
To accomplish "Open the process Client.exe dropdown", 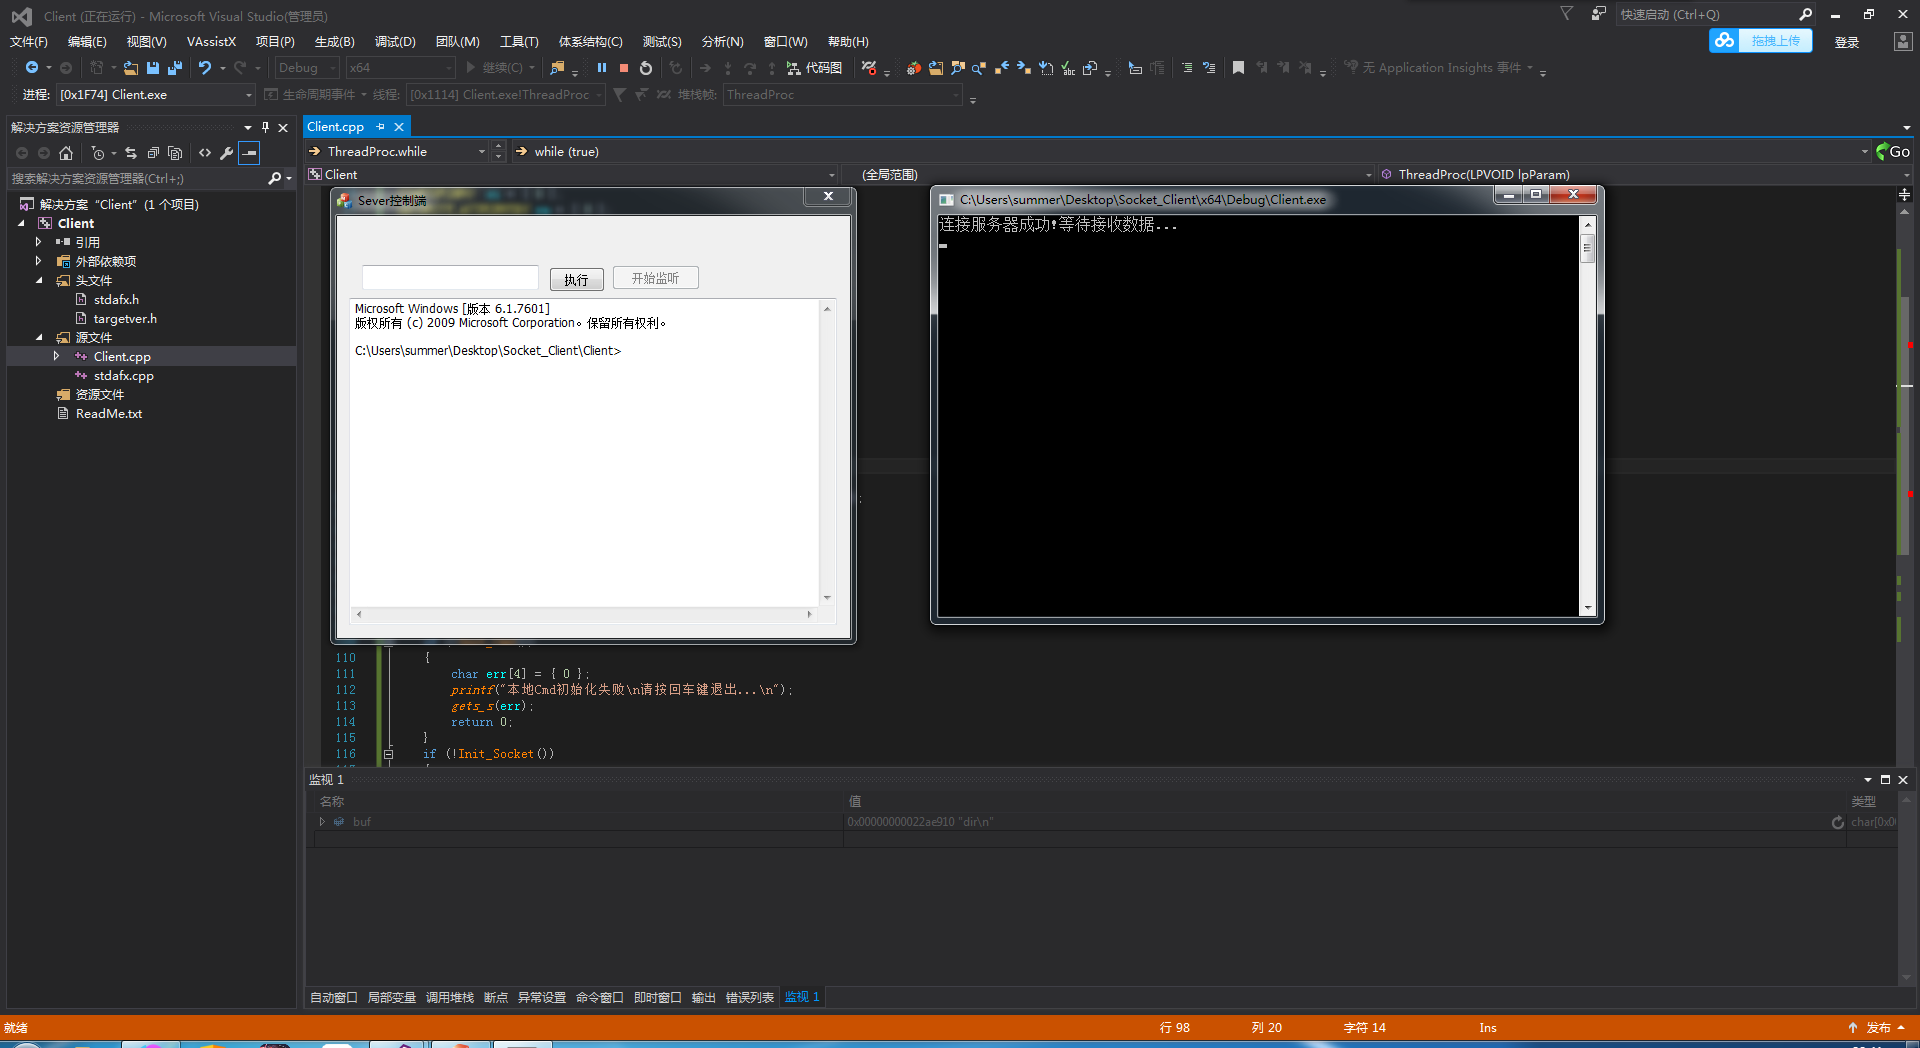I will click(x=155, y=95).
